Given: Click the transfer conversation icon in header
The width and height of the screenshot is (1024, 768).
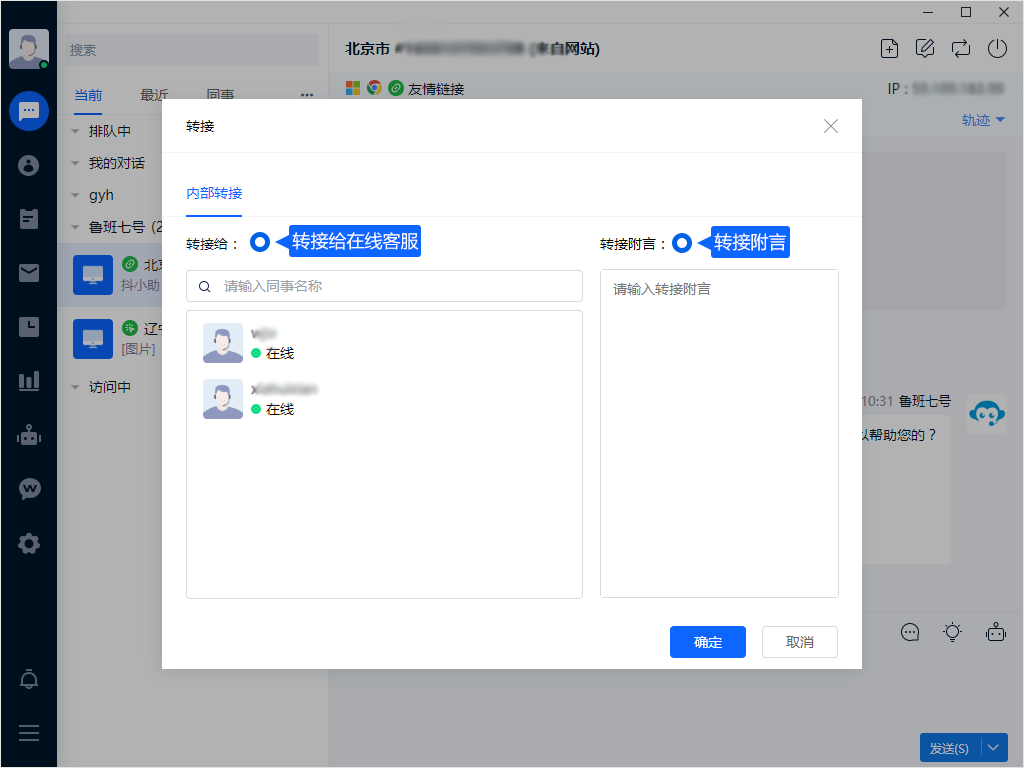Looking at the screenshot, I should coord(961,48).
